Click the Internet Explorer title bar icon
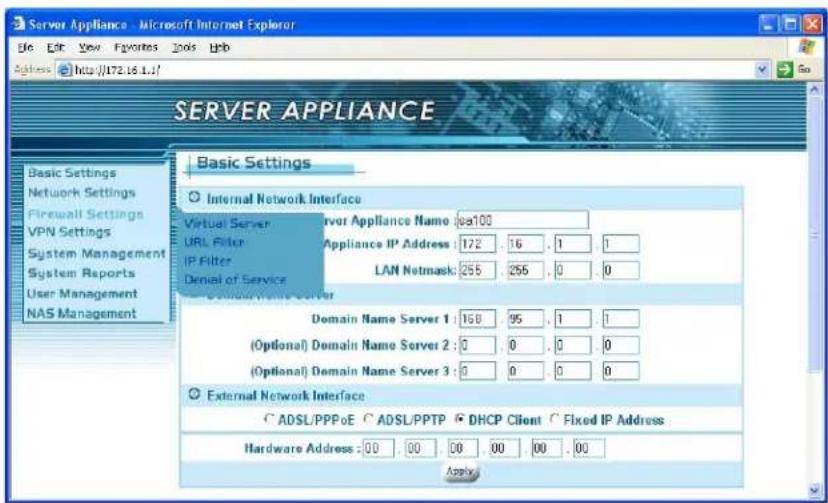 pos(19,24)
